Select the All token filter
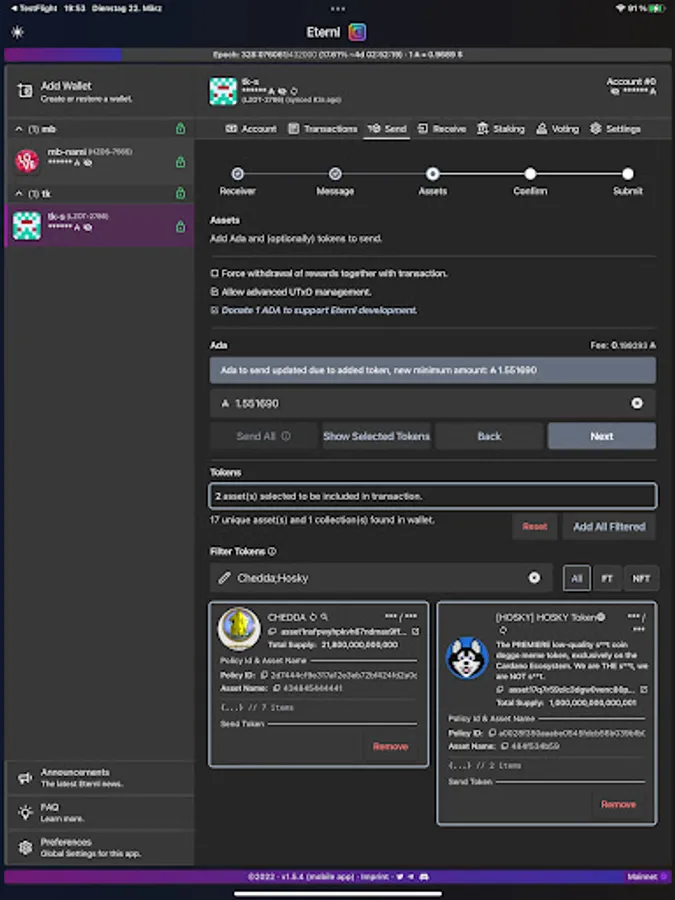 point(577,578)
